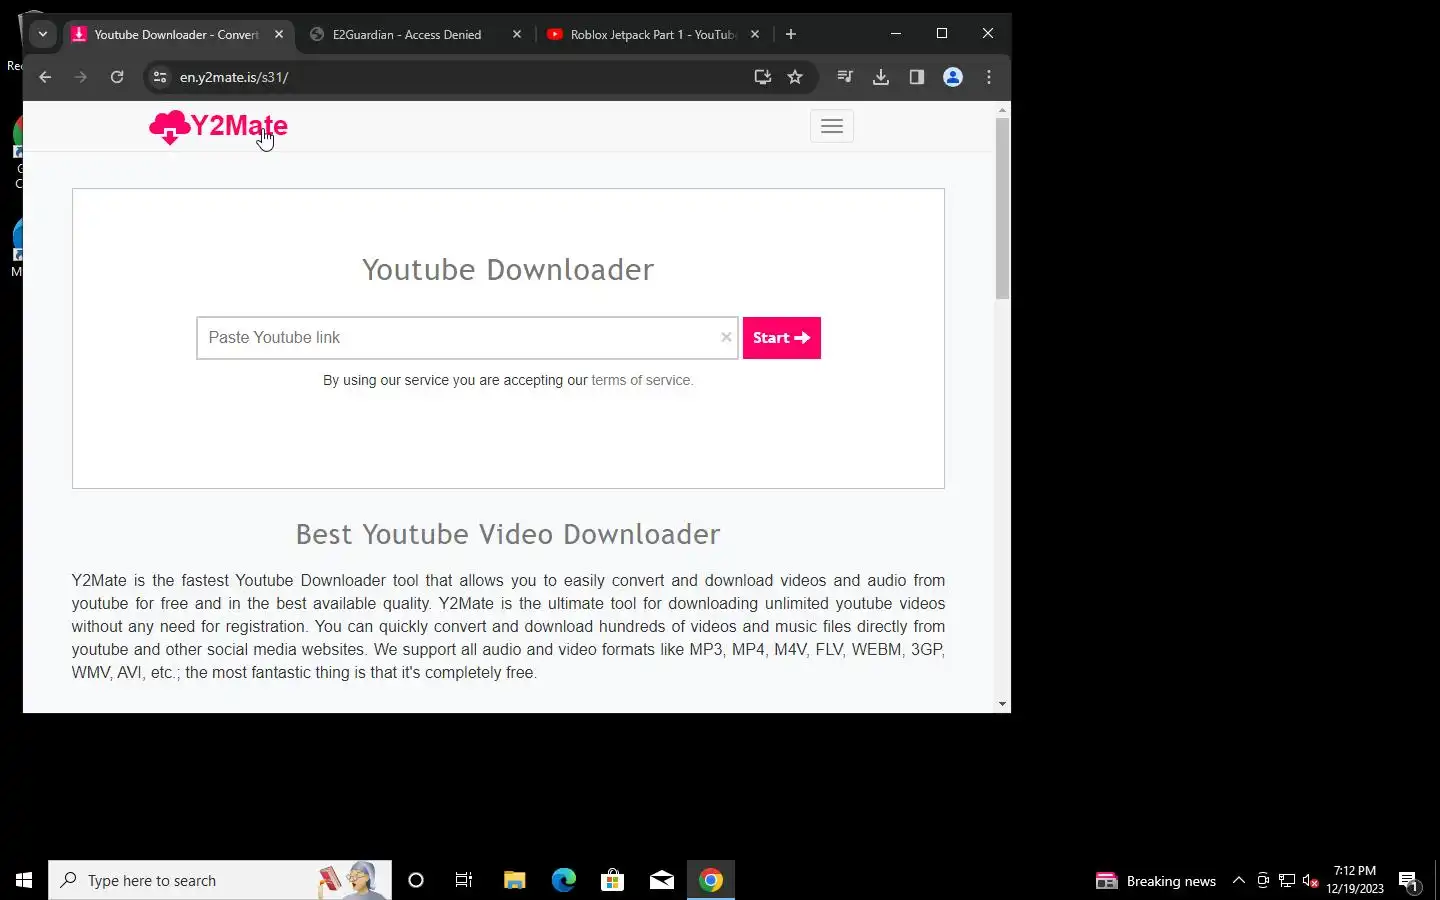The width and height of the screenshot is (1440, 900).
Task: Click the Best Youtube Video Downloader heading
Action: pyautogui.click(x=508, y=534)
